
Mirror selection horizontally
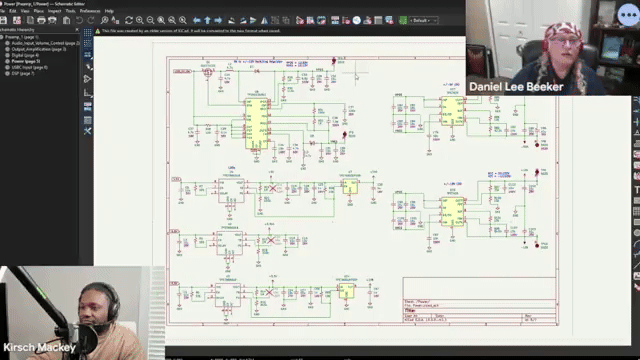point(264,20)
